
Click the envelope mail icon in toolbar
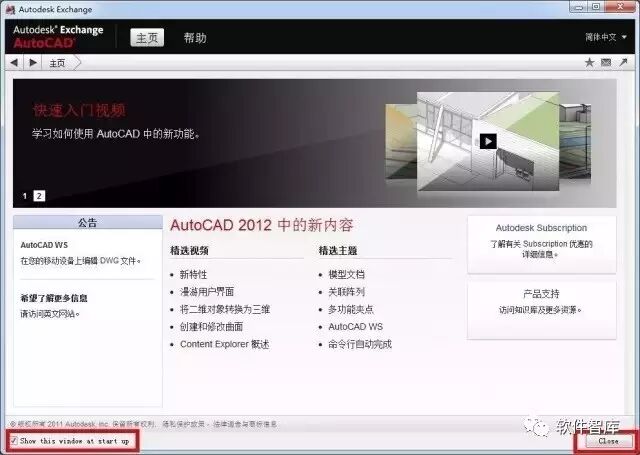606,62
